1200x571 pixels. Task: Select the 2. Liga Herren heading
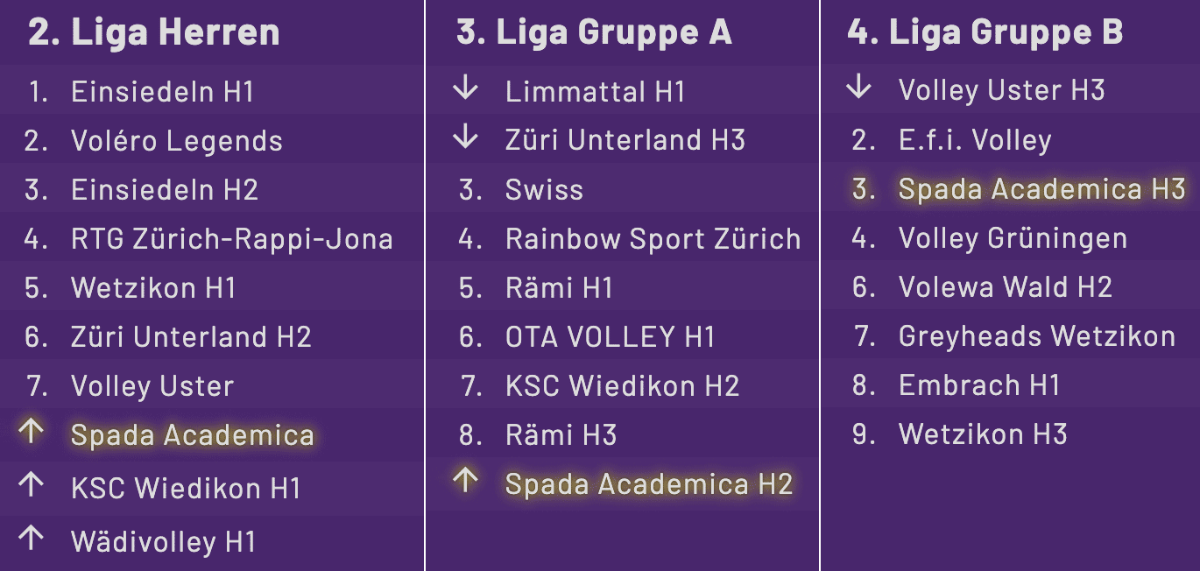[x=154, y=33]
